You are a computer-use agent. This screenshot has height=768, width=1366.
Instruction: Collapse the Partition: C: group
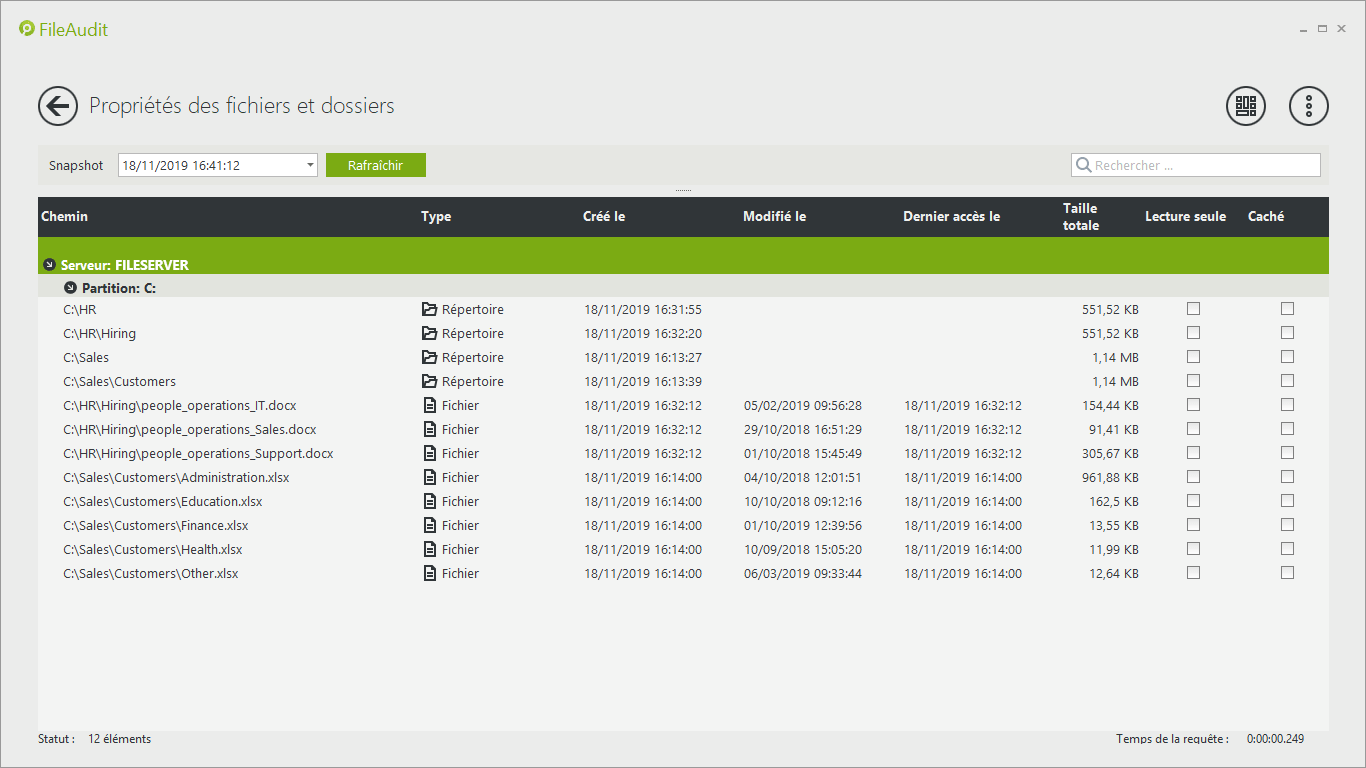coord(70,288)
